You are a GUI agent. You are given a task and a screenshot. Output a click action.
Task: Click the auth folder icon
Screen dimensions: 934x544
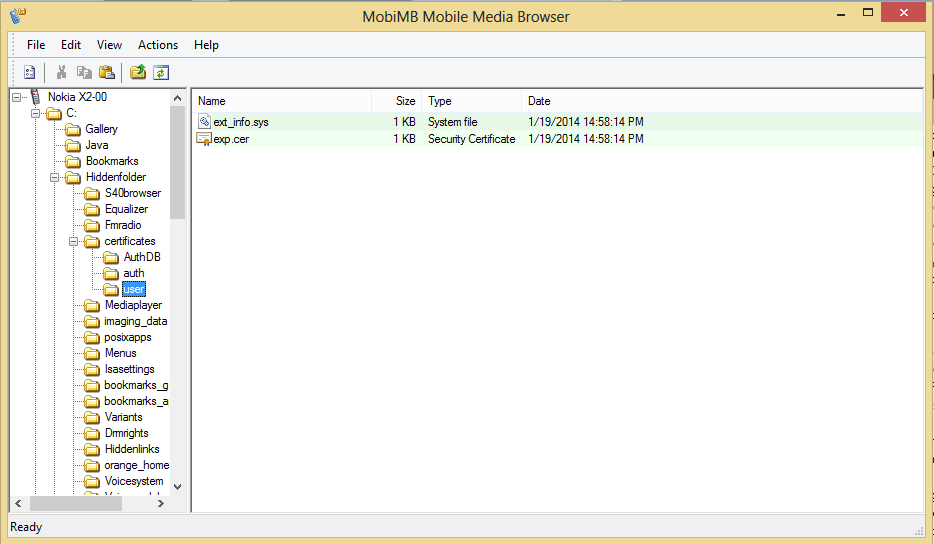[x=111, y=273]
